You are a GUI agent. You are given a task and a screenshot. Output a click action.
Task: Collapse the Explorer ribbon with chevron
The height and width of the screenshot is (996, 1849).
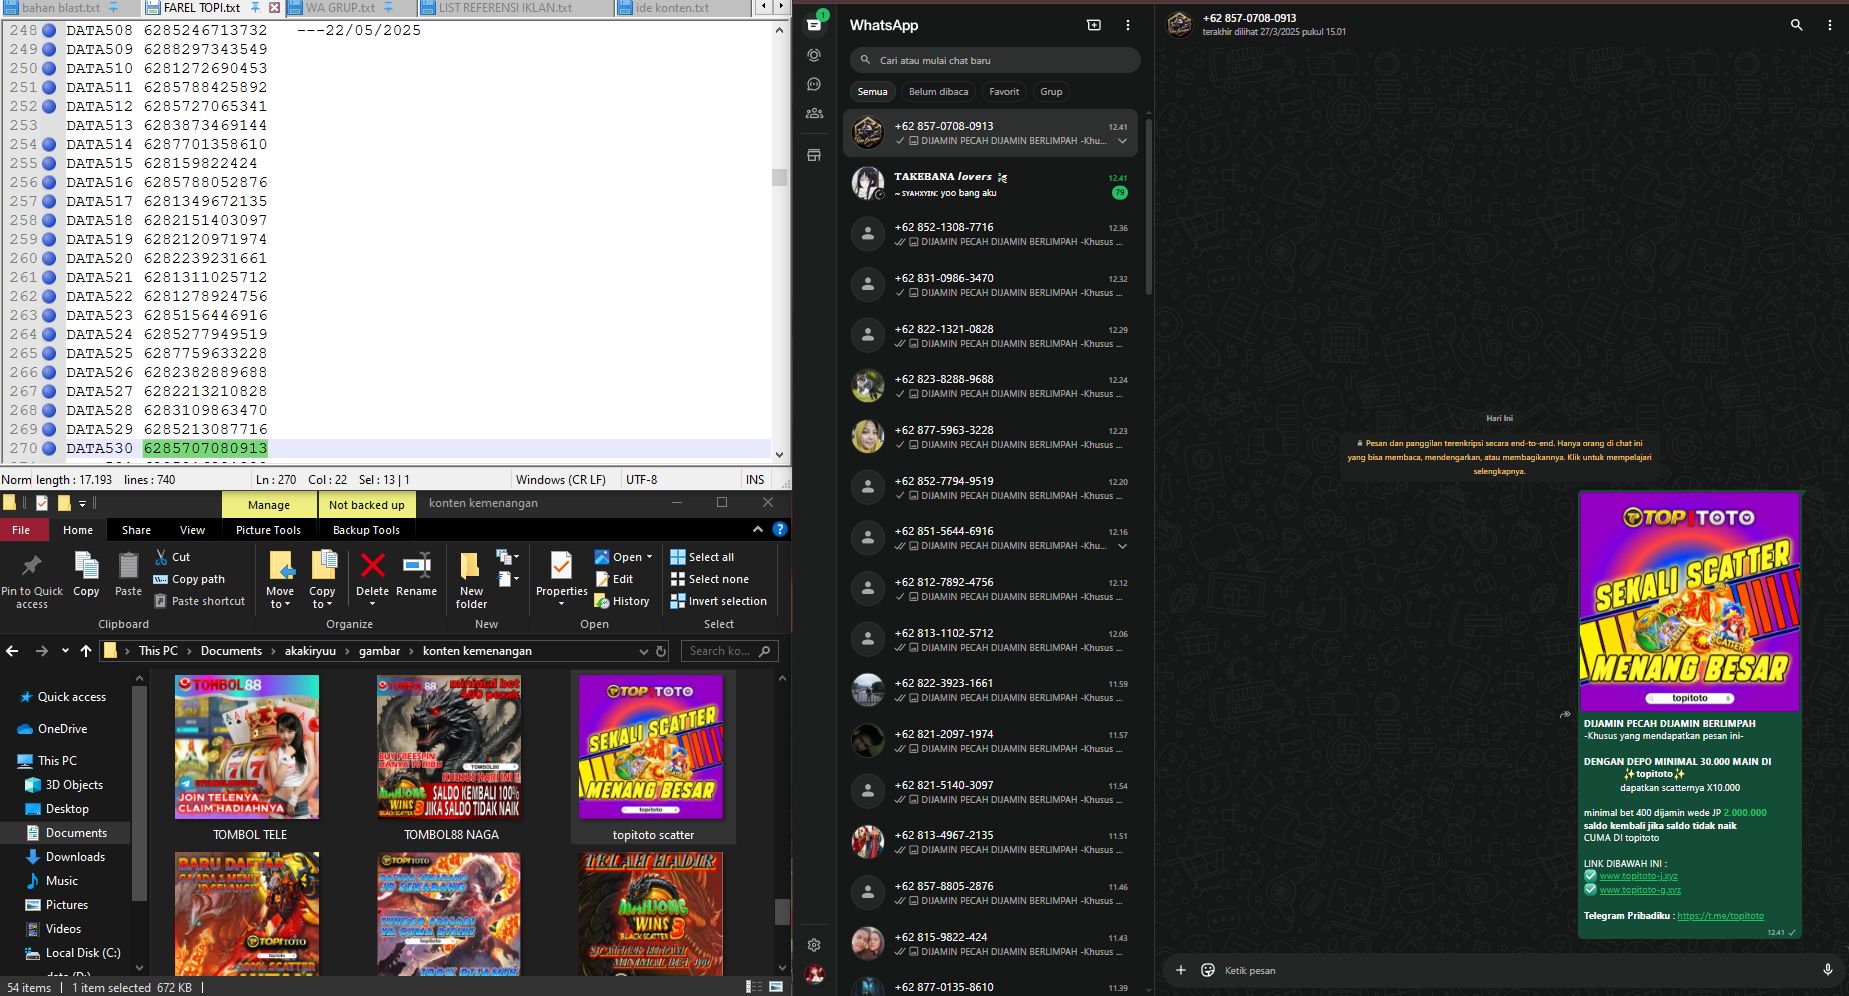tap(758, 529)
